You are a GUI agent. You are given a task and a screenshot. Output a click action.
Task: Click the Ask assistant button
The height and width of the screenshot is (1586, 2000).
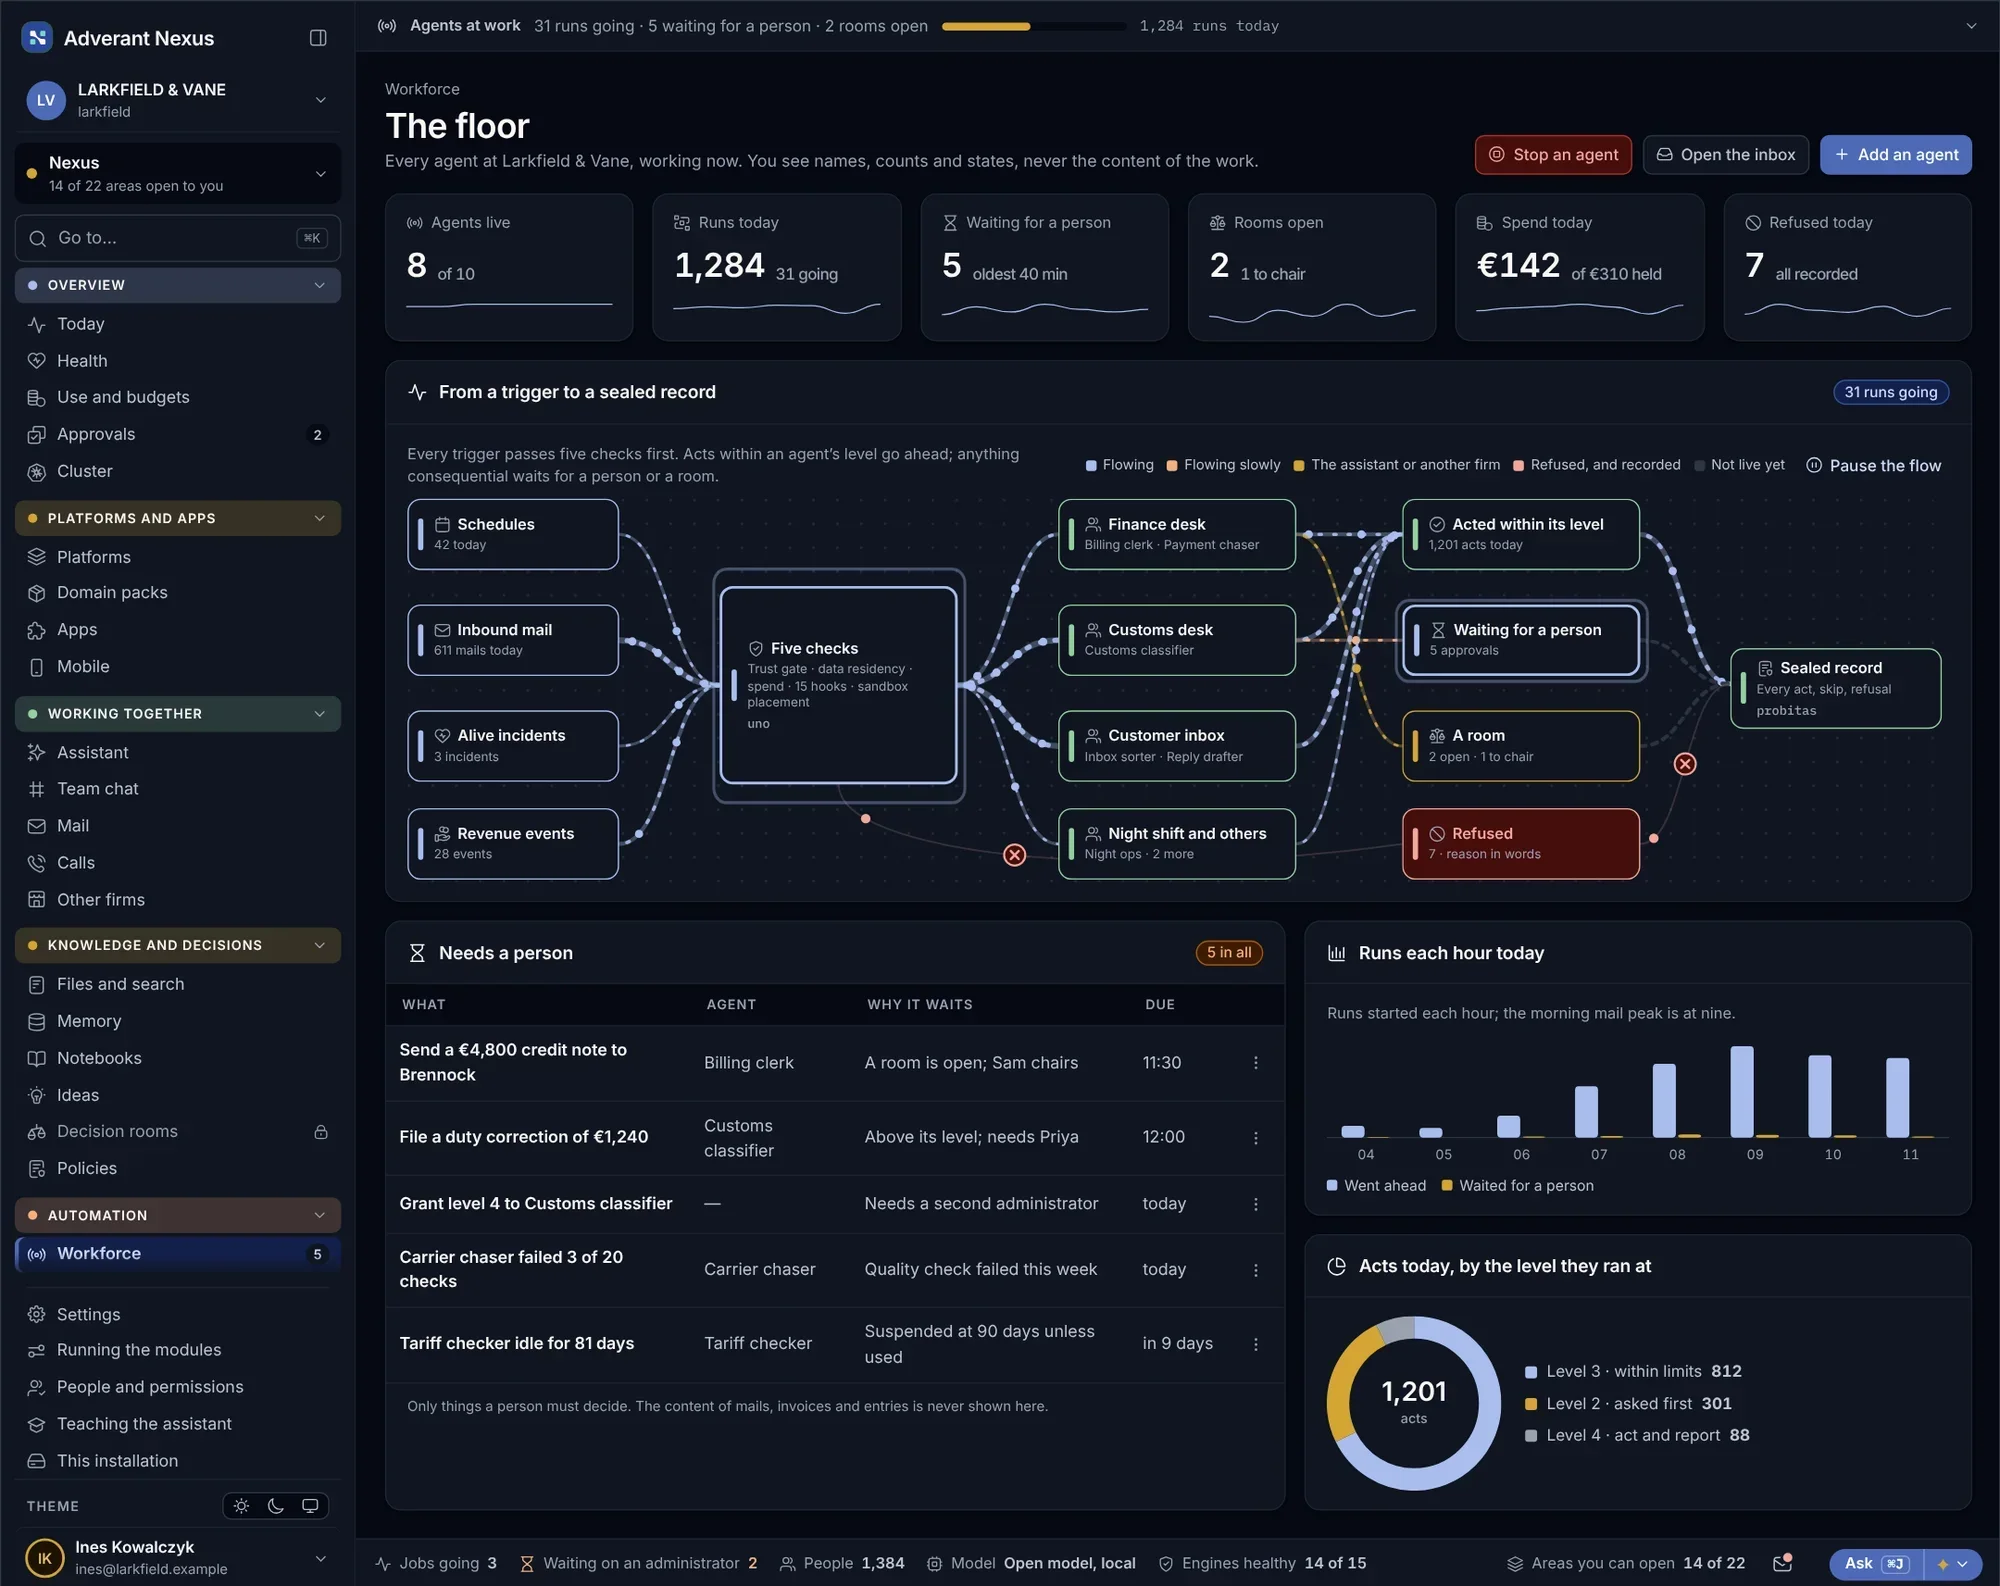click(x=1877, y=1564)
